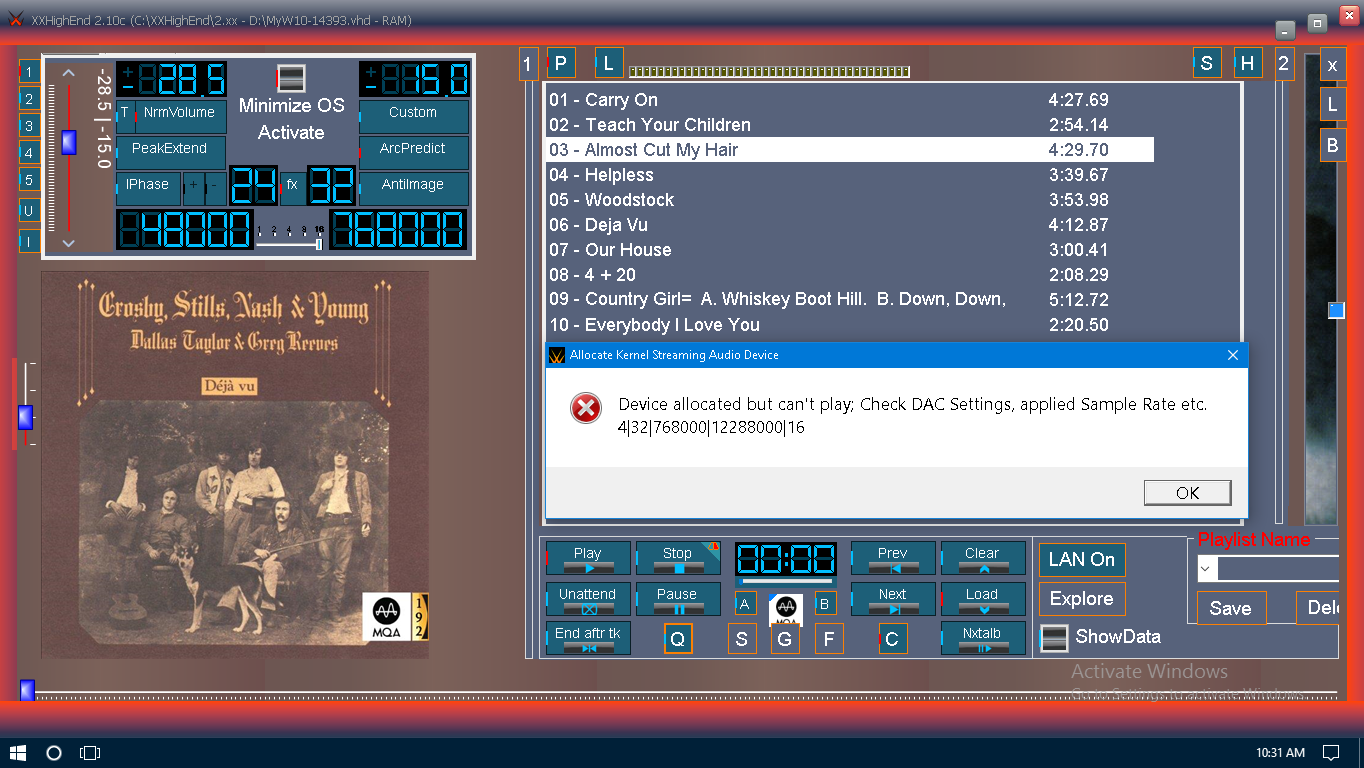Click the small MQA logo between A and B
The height and width of the screenshot is (768, 1364).
[x=786, y=608]
